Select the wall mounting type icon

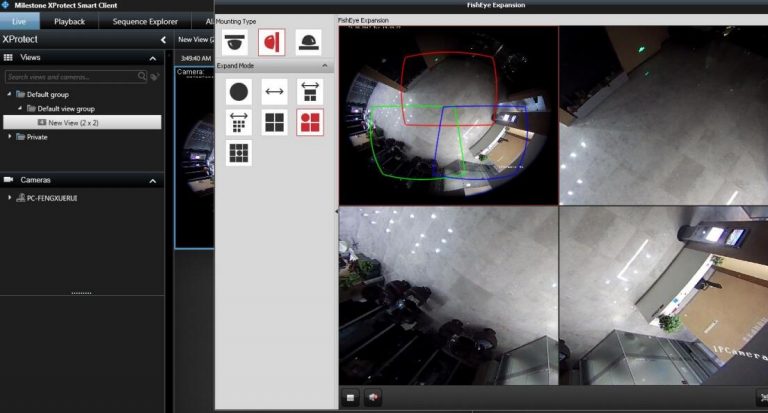pos(272,42)
